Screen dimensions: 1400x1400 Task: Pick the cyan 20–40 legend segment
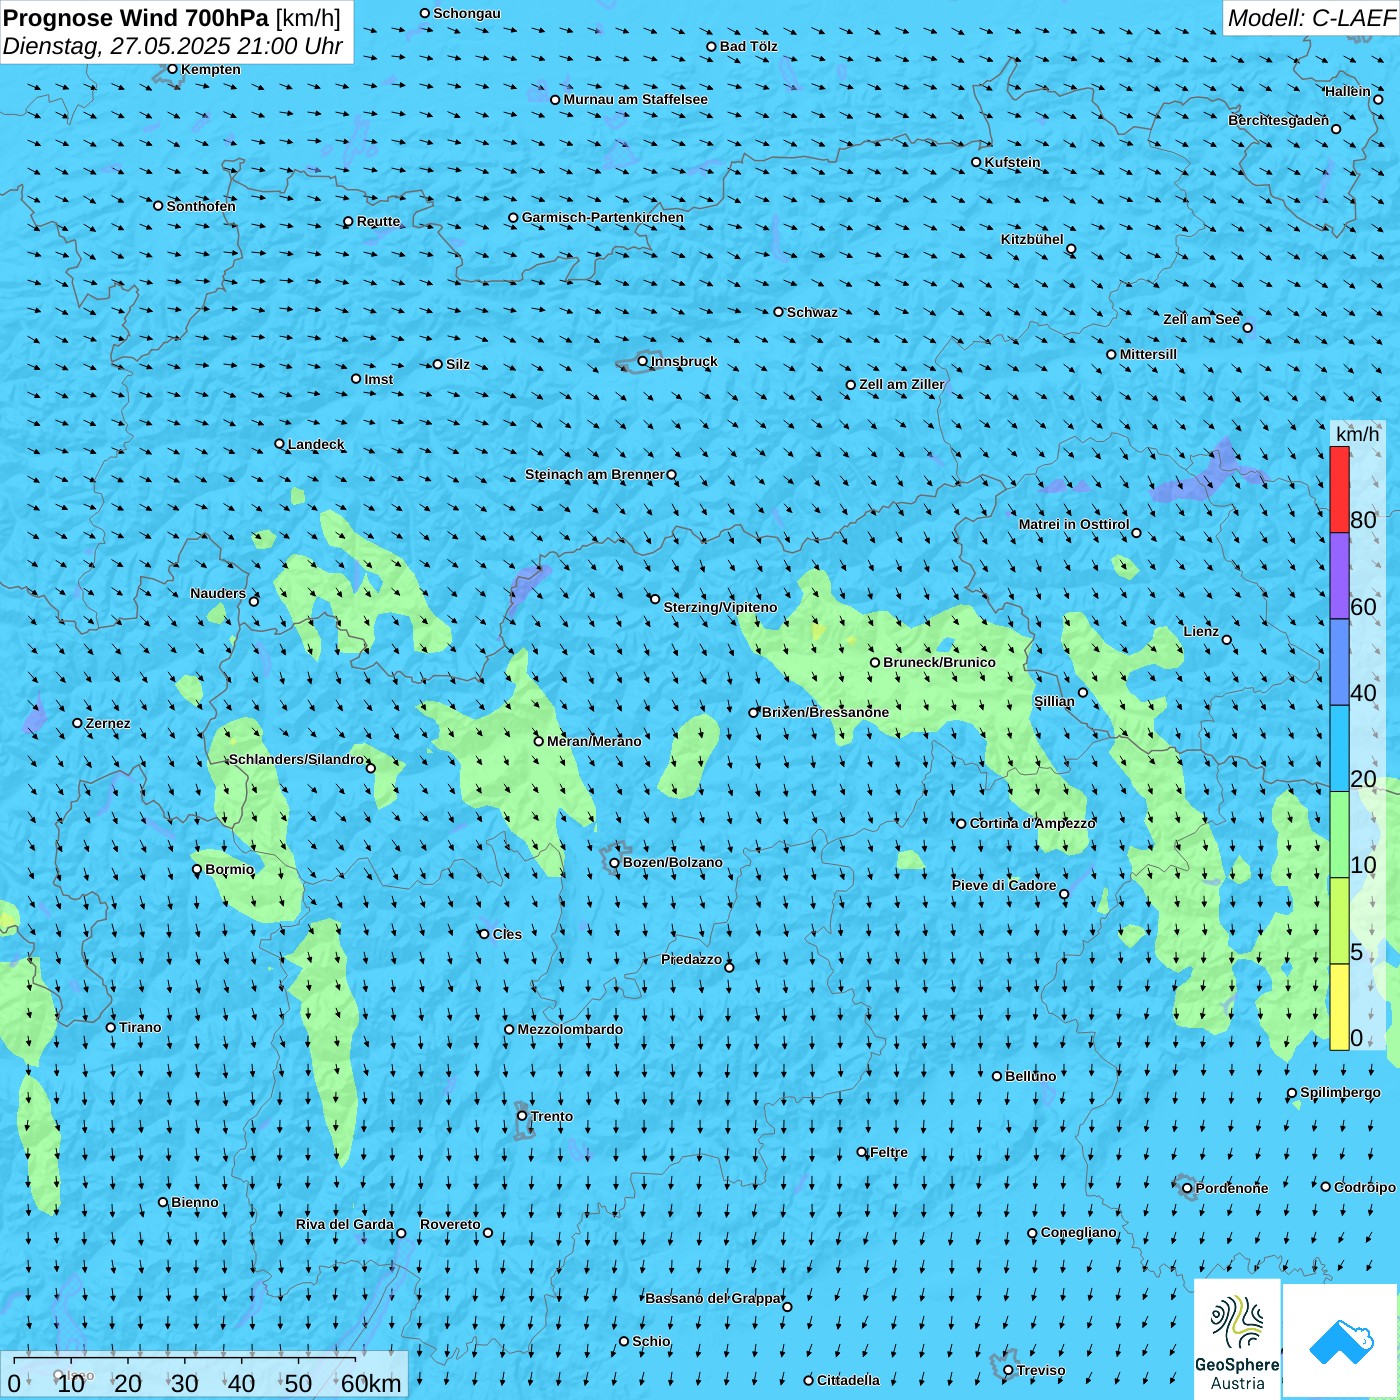click(1339, 749)
